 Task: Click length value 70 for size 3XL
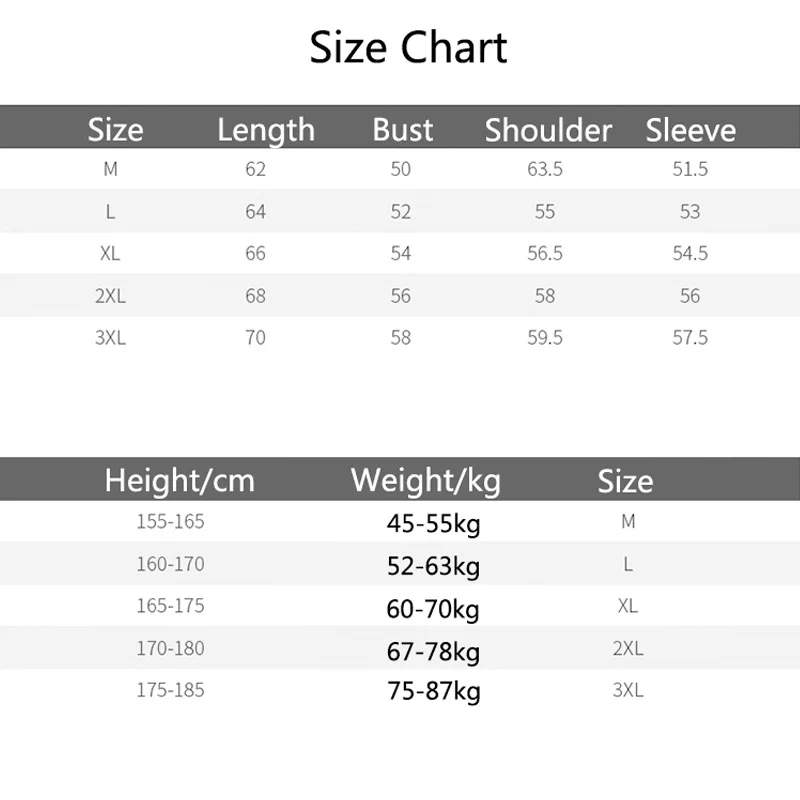pyautogui.click(x=255, y=338)
